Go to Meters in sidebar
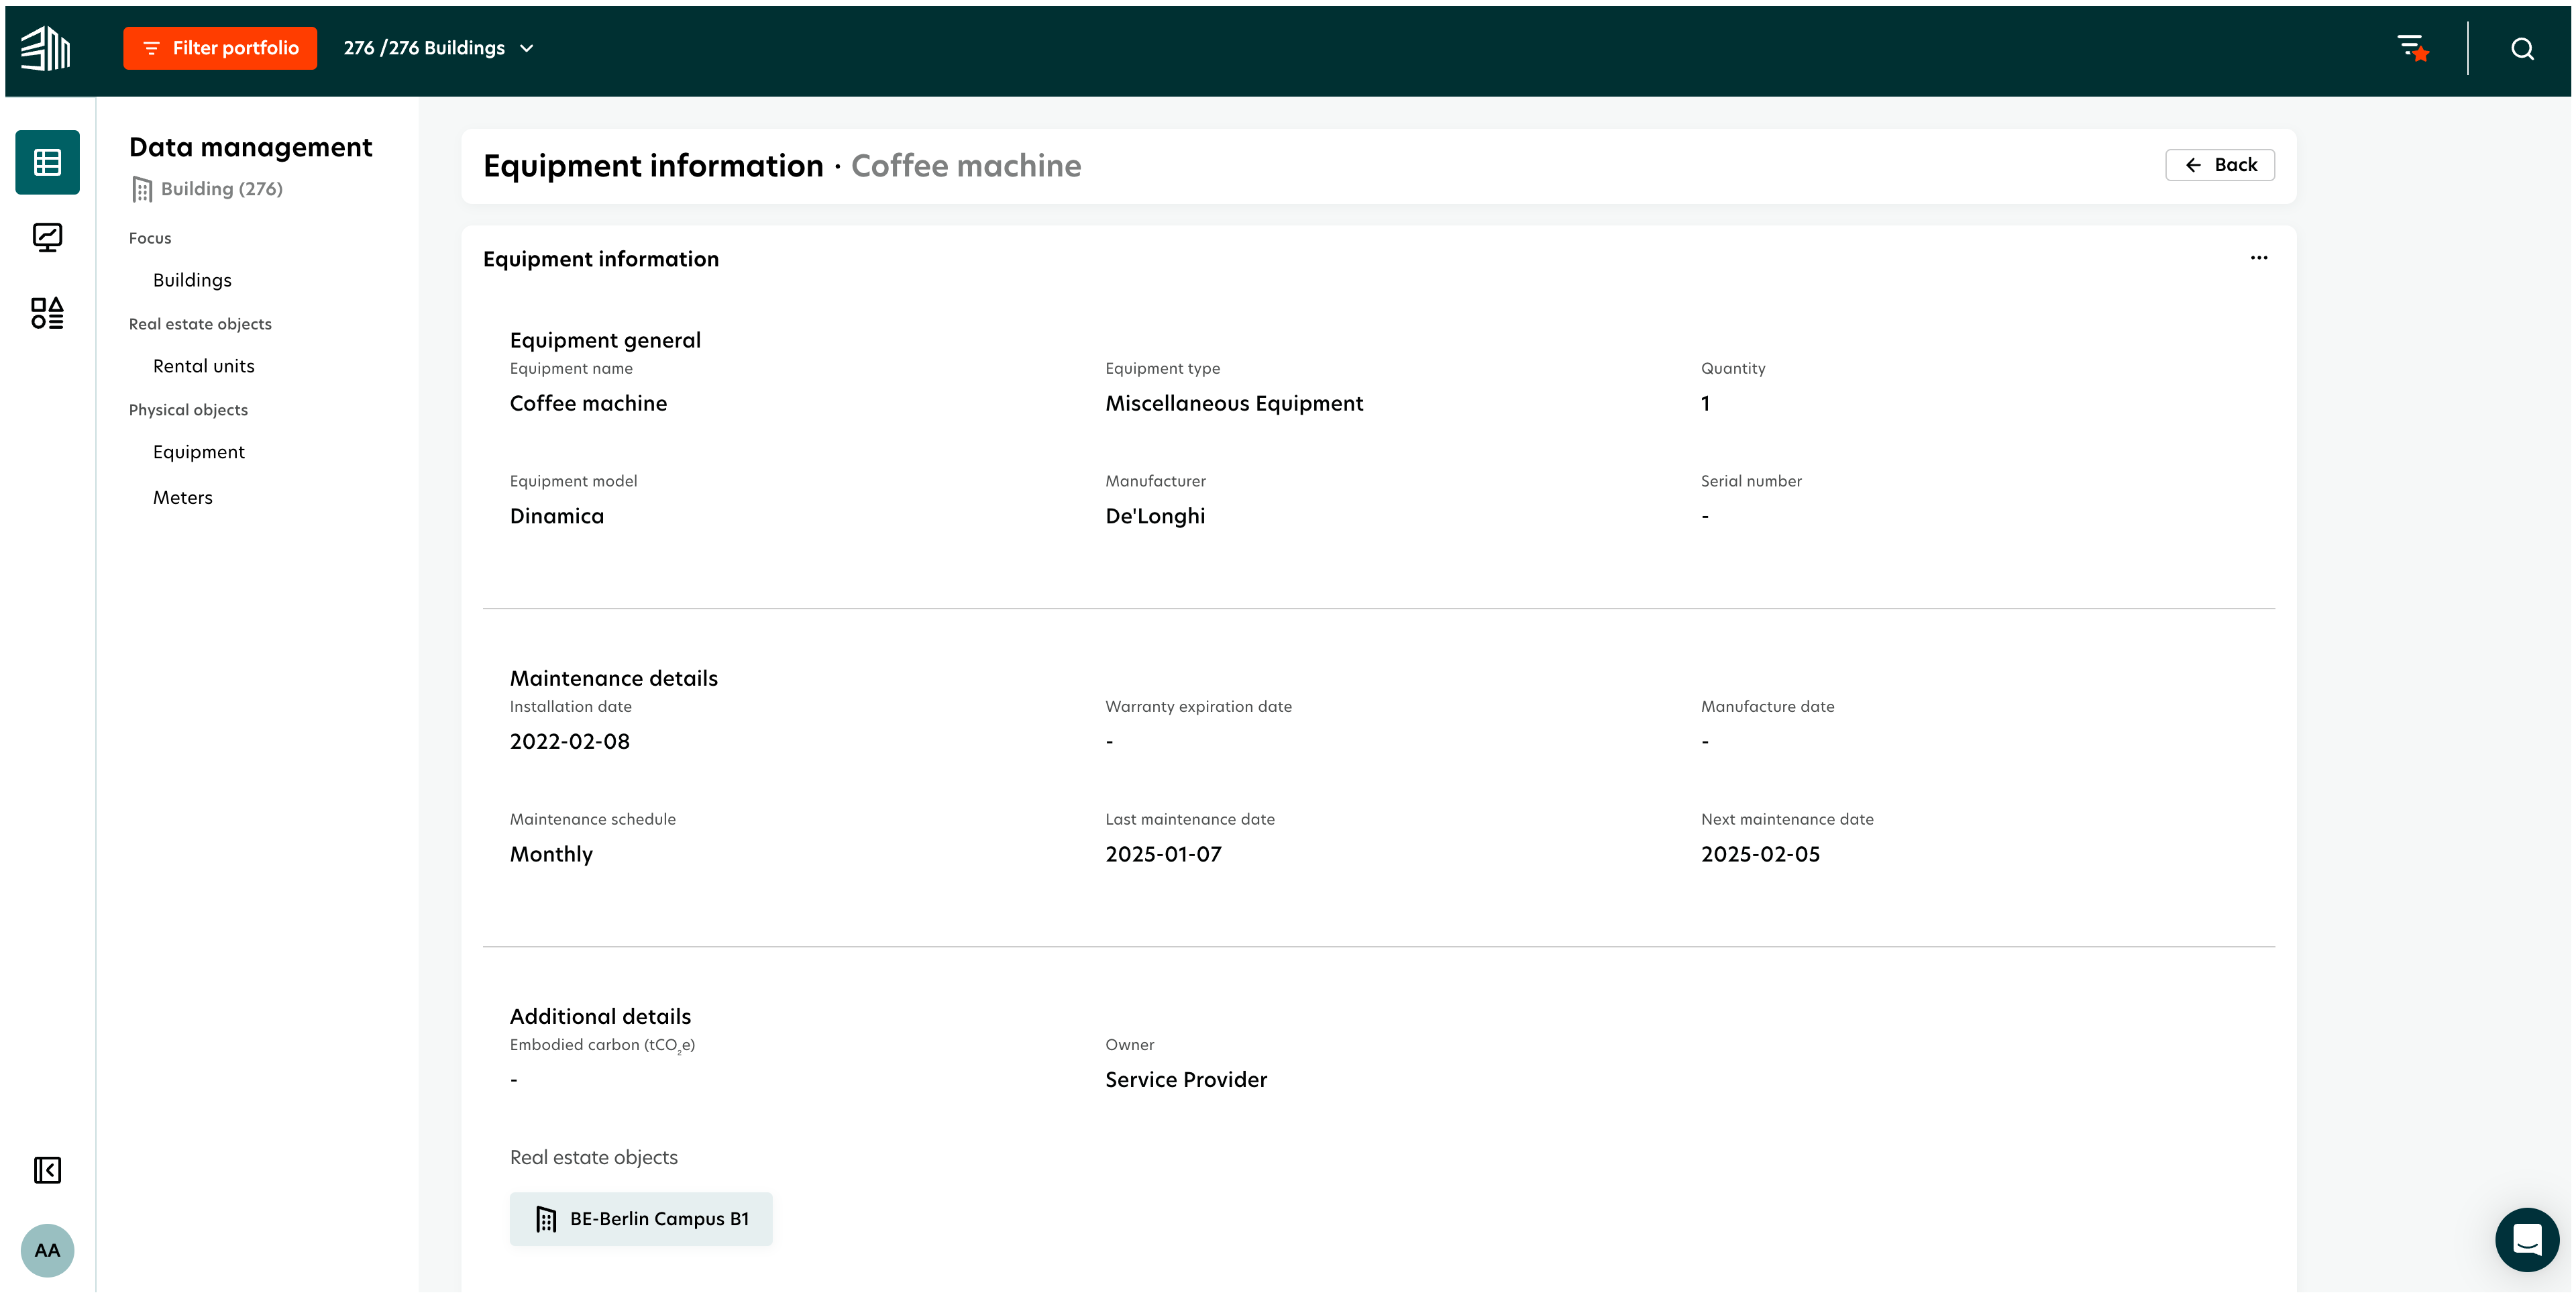2576x1299 pixels. pos(183,497)
